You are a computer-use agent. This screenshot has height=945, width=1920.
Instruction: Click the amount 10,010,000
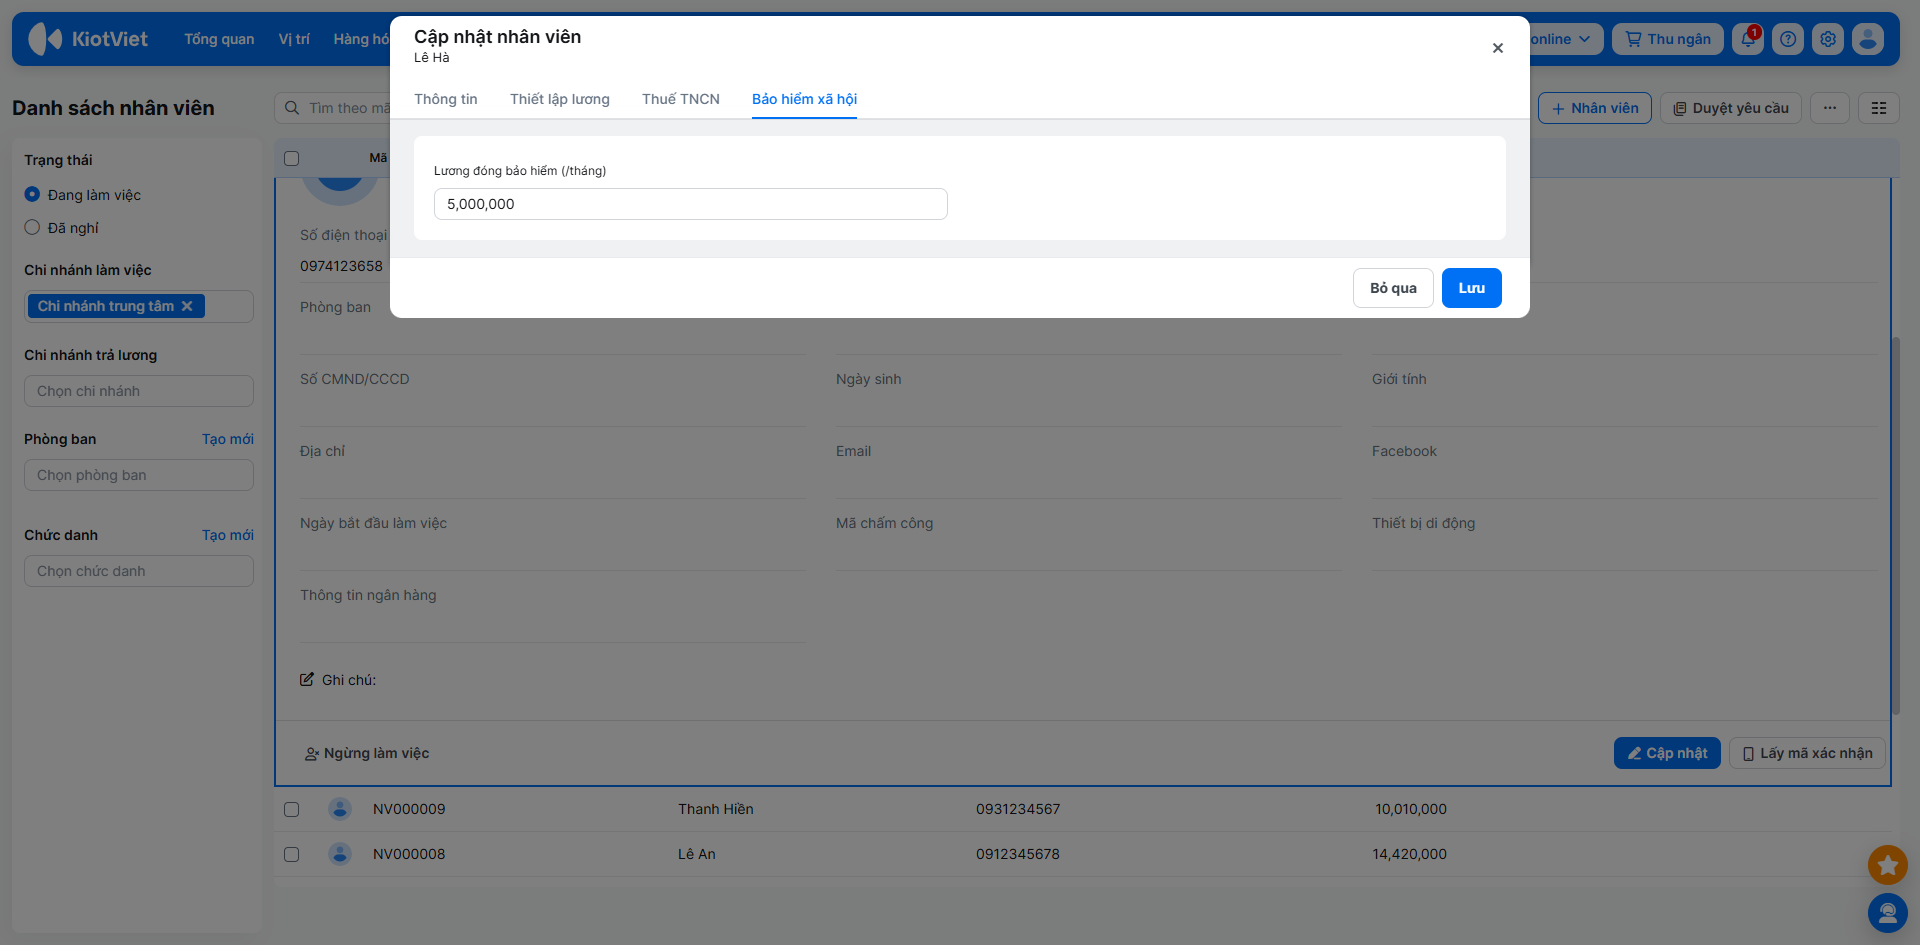point(1411,809)
